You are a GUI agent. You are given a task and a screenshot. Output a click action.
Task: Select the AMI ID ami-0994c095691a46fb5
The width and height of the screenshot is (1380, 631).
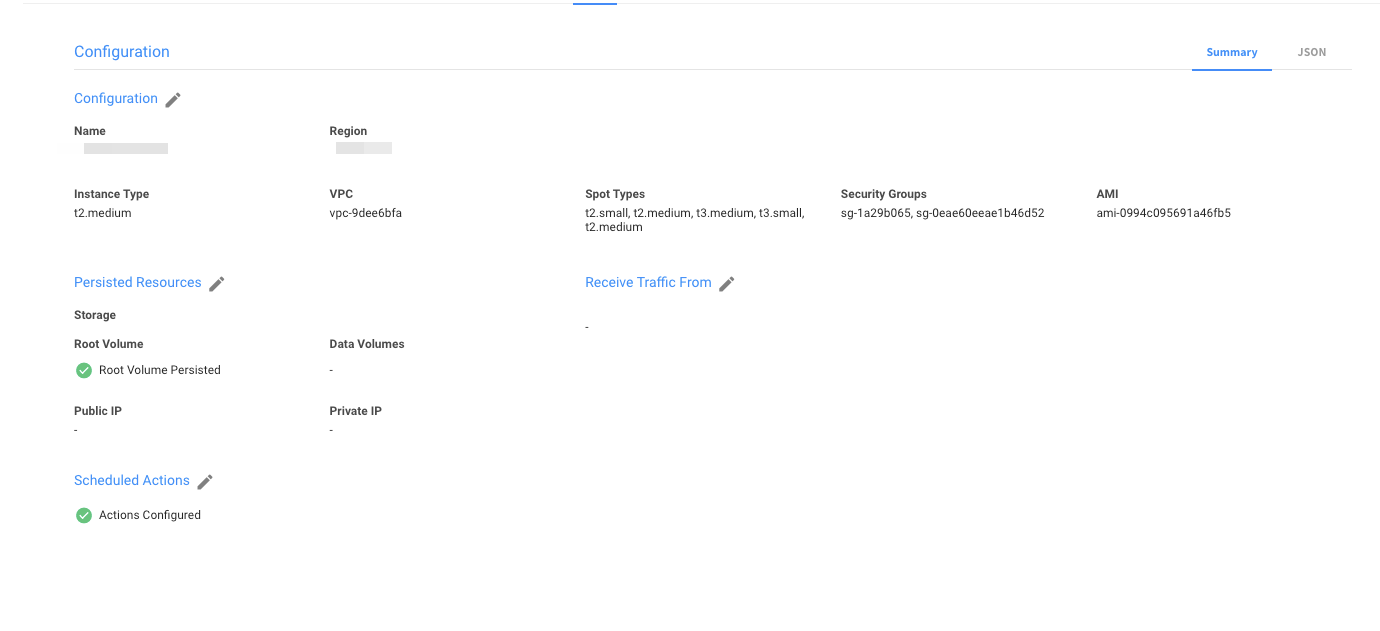tap(1163, 213)
